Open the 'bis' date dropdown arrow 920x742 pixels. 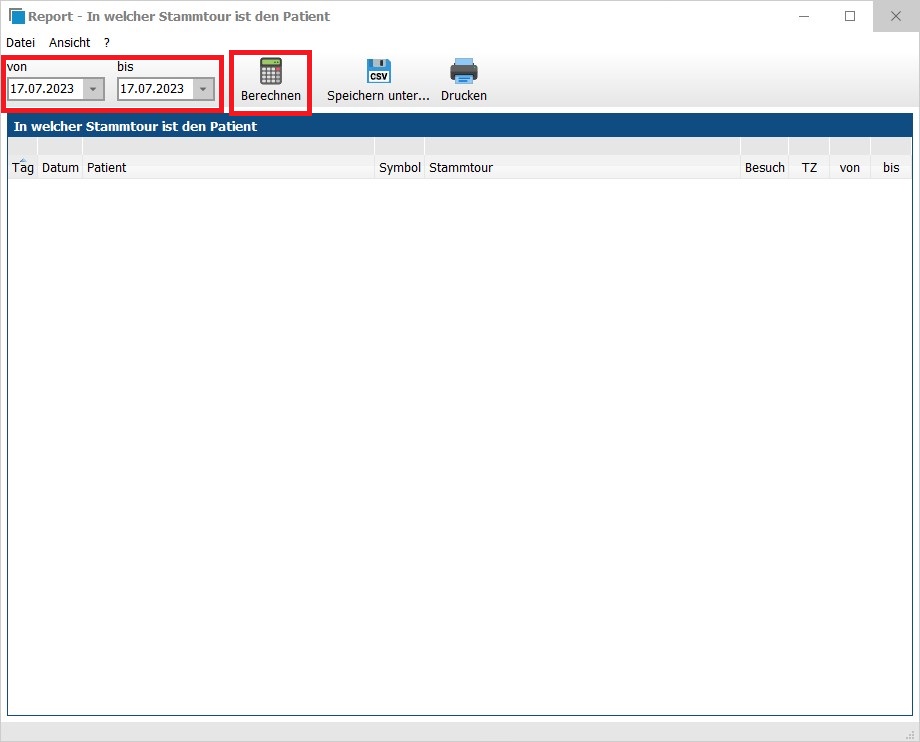click(203, 89)
